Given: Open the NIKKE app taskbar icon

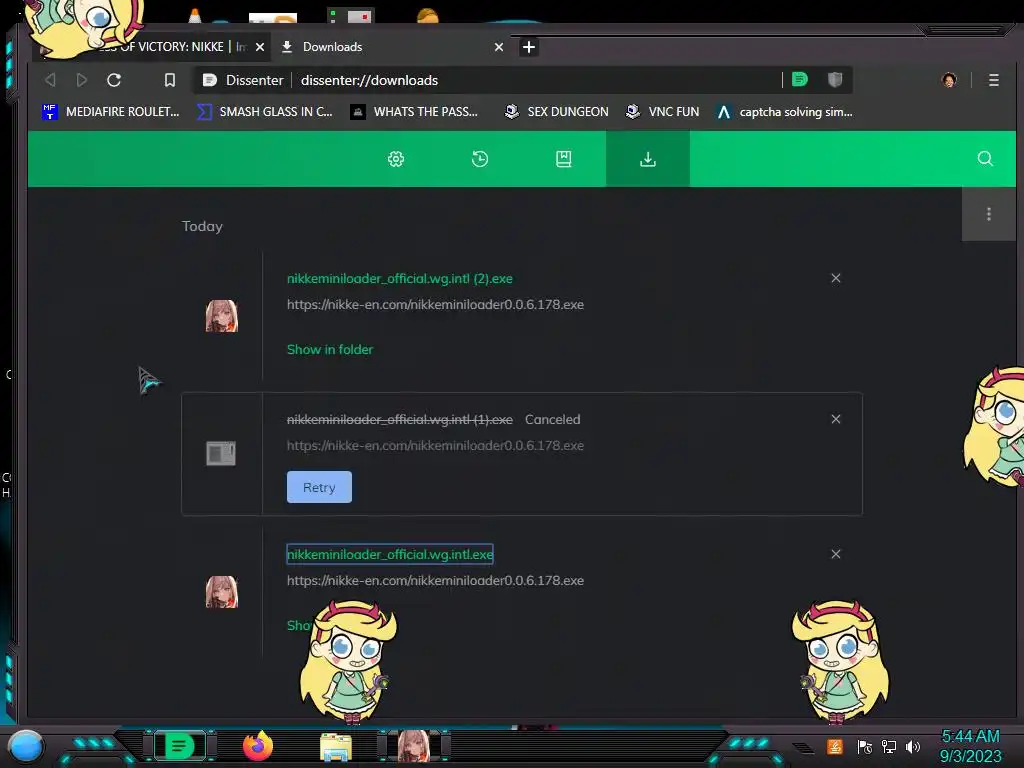Looking at the screenshot, I should click(x=414, y=746).
